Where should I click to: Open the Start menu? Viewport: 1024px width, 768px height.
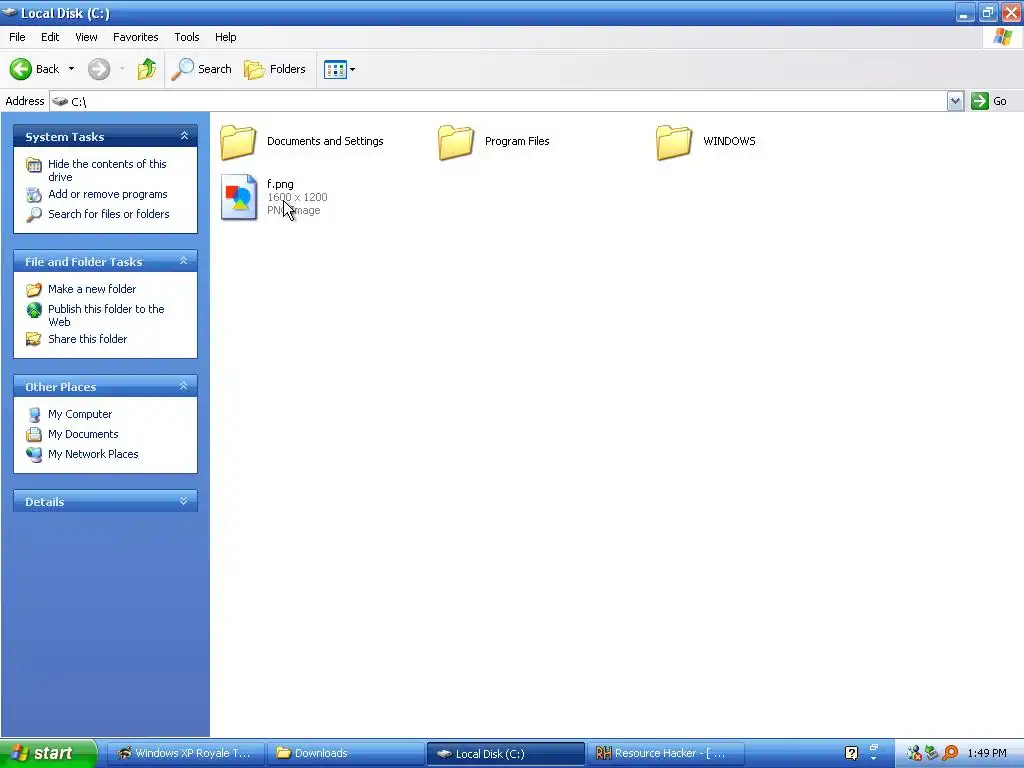point(48,753)
